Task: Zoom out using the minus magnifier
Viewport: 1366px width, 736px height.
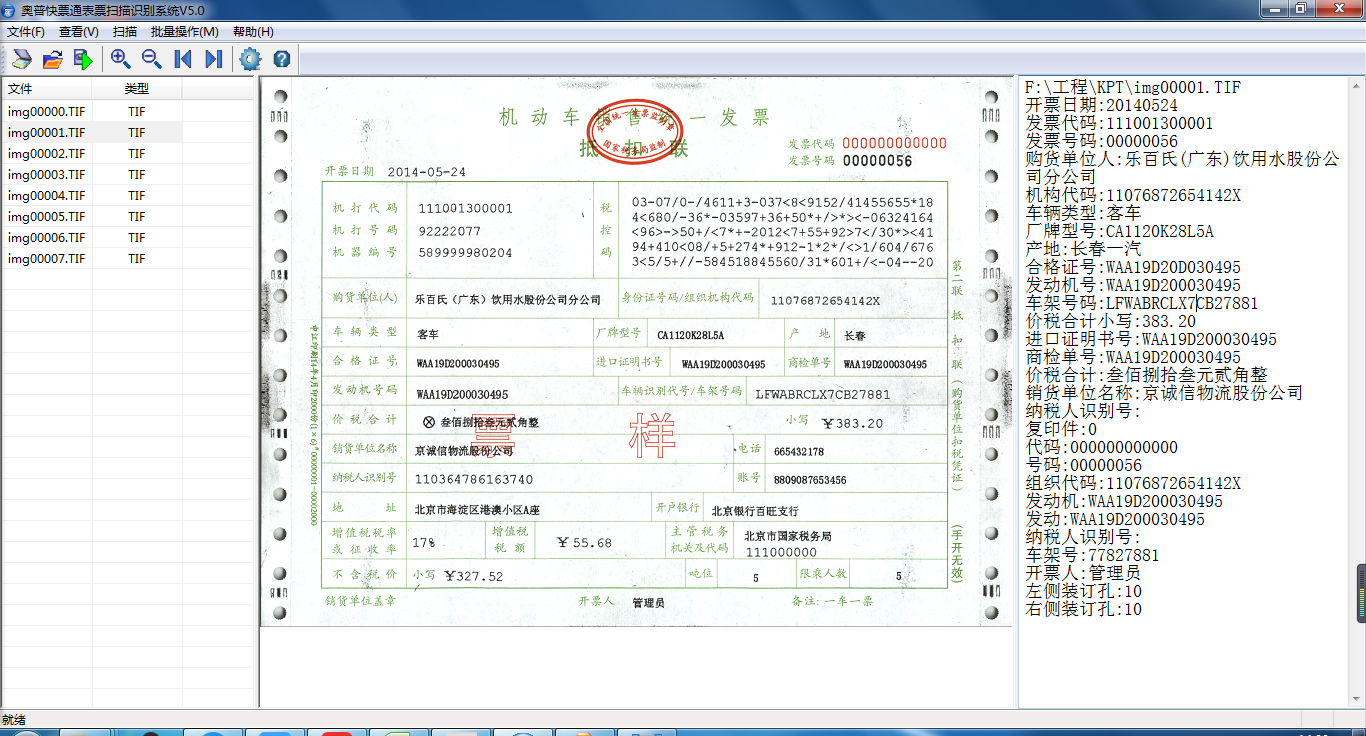Action: tap(152, 59)
